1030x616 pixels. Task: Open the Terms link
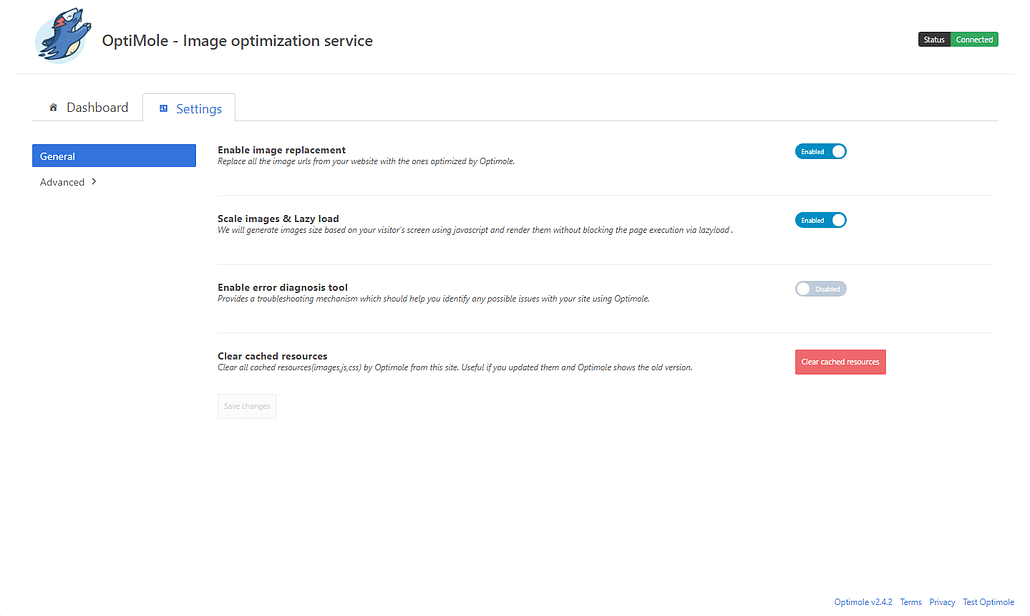click(x=910, y=602)
